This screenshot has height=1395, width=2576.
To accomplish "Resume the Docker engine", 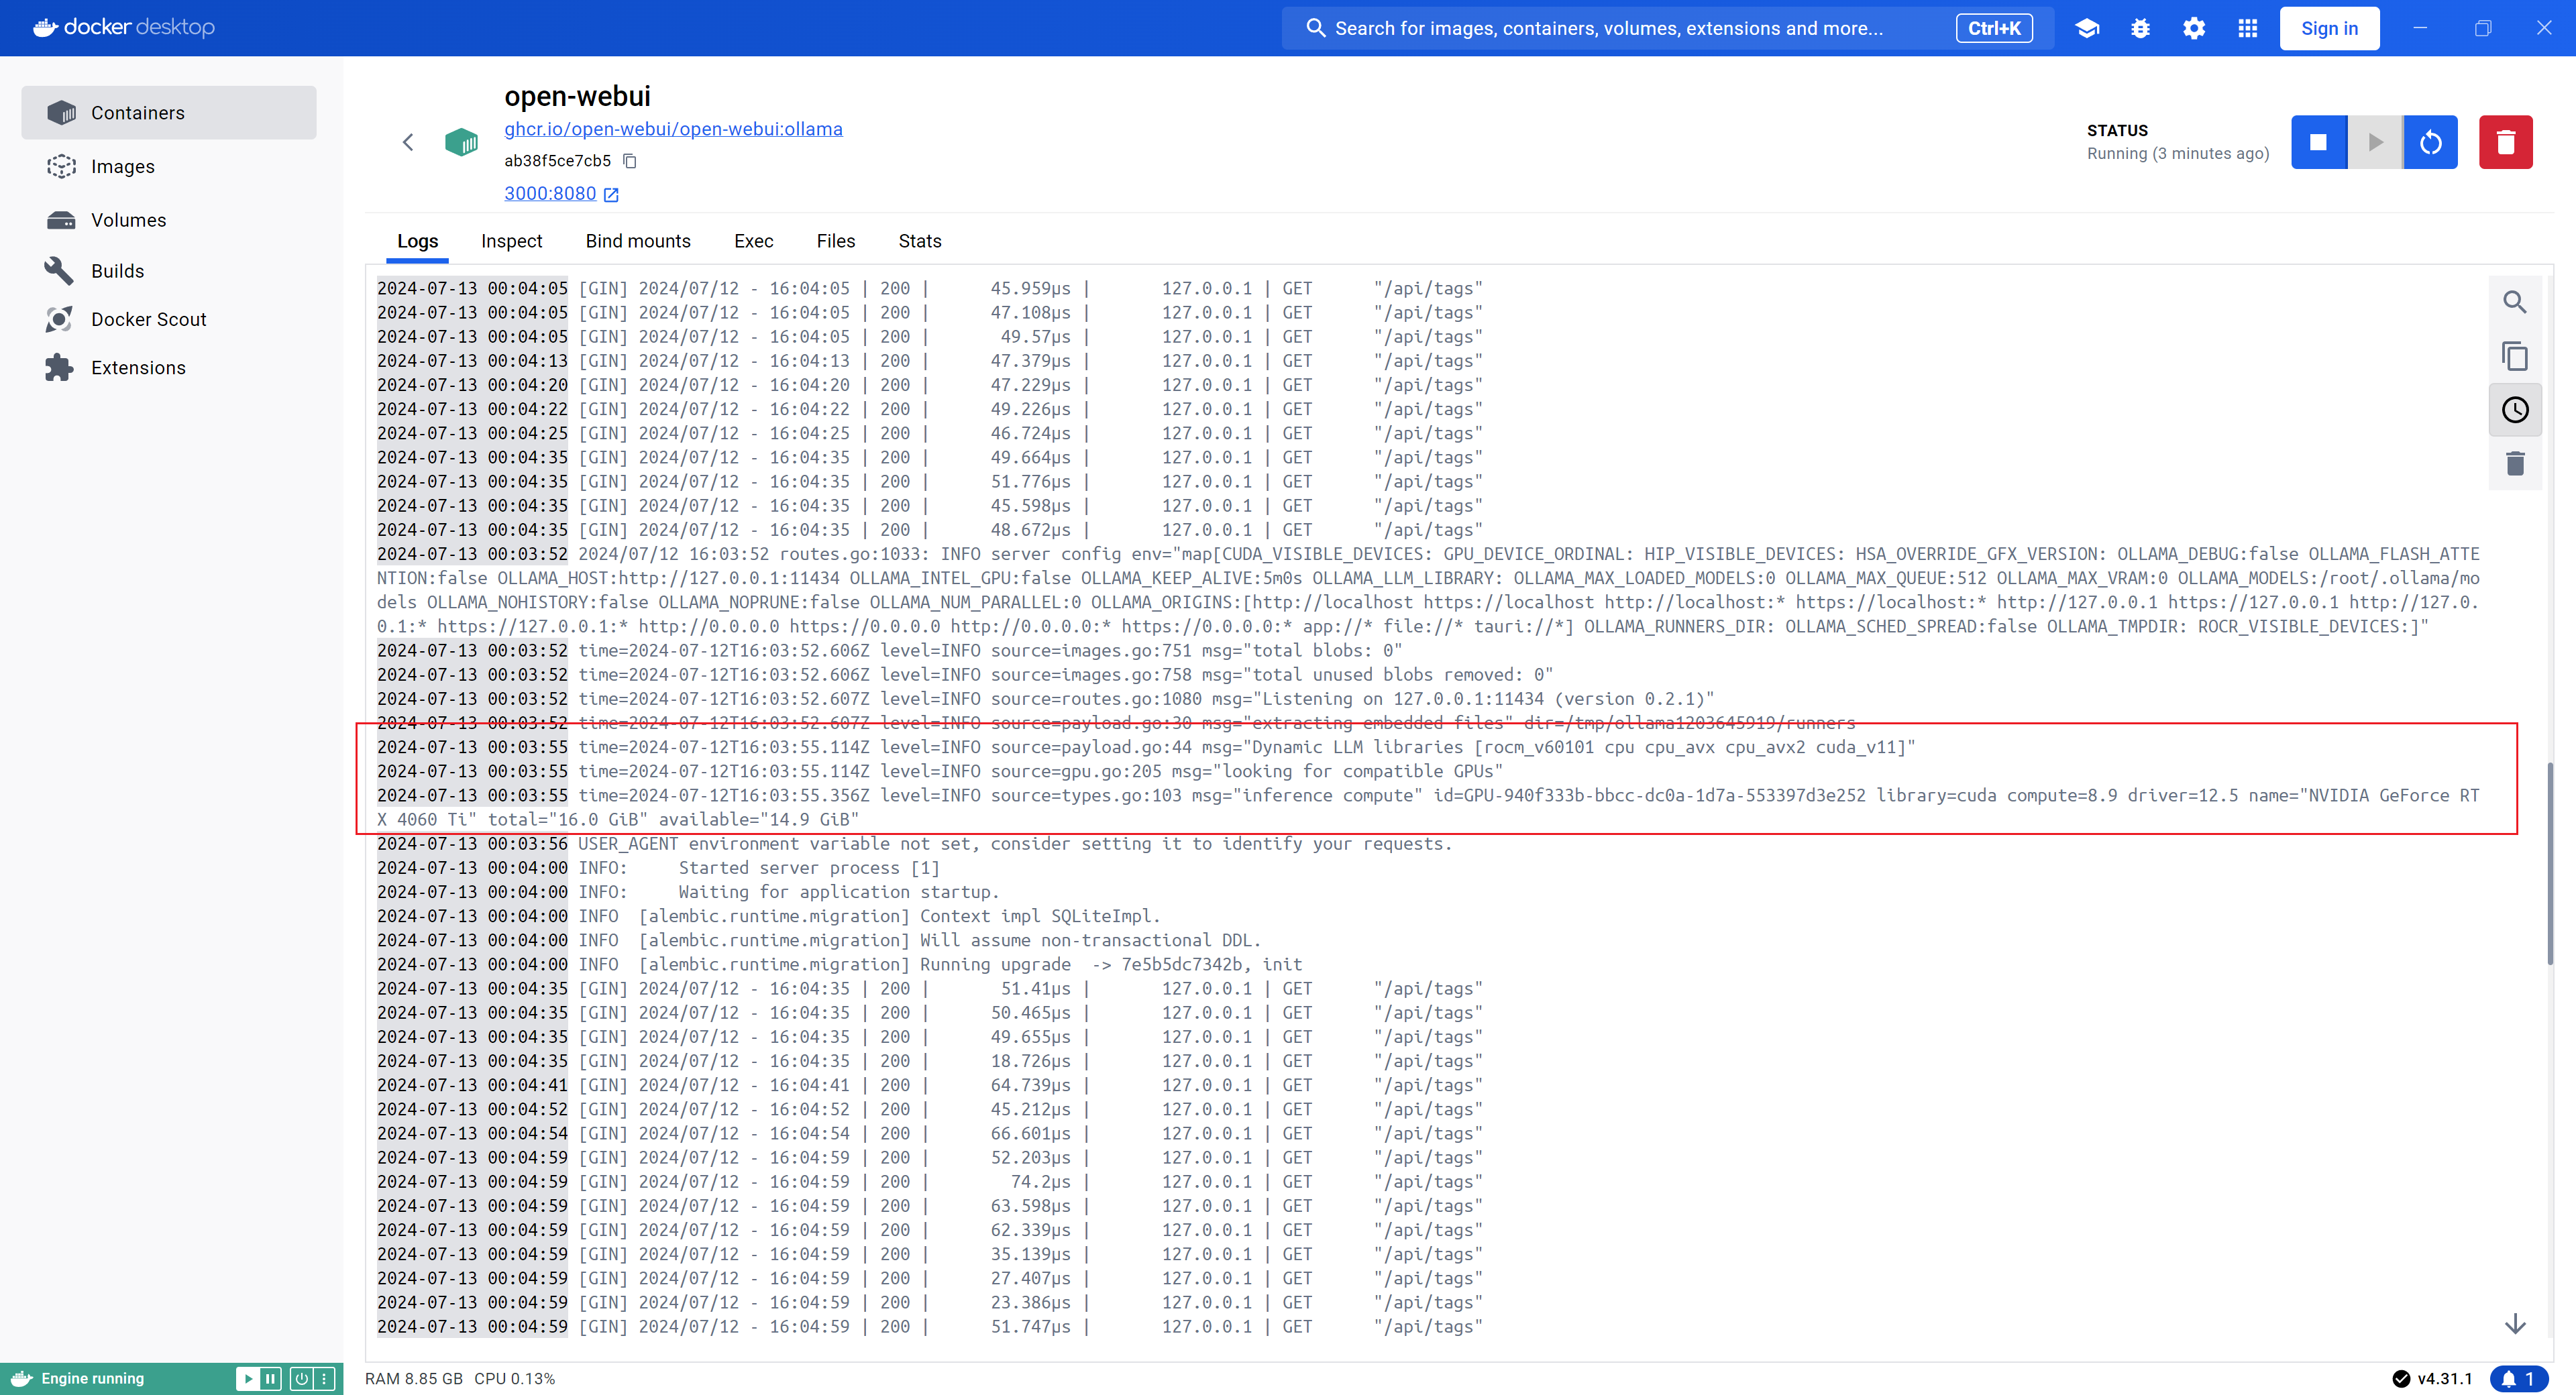I will (248, 1378).
